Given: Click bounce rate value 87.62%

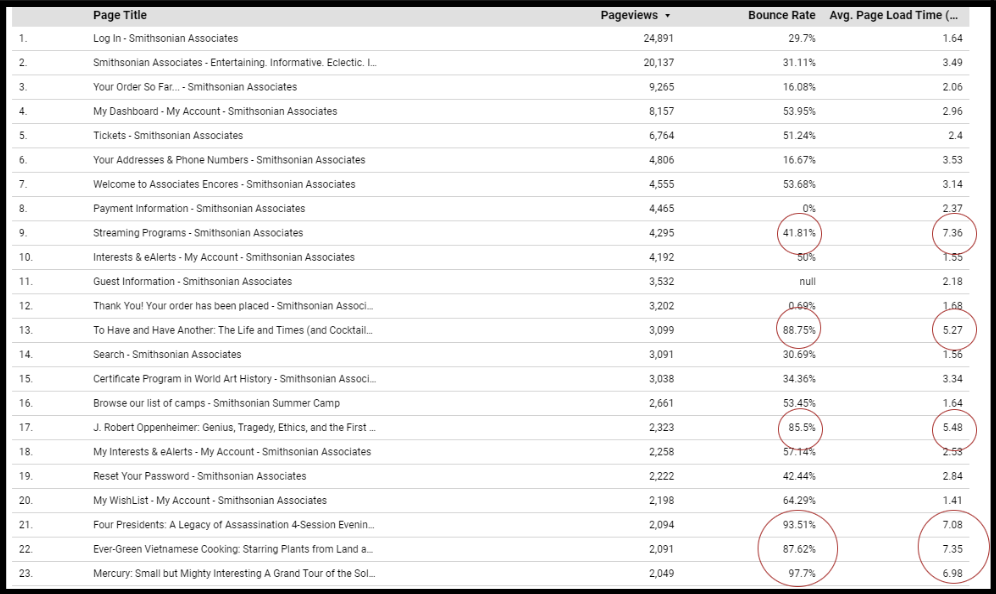Looking at the screenshot, I should pyautogui.click(x=799, y=549).
